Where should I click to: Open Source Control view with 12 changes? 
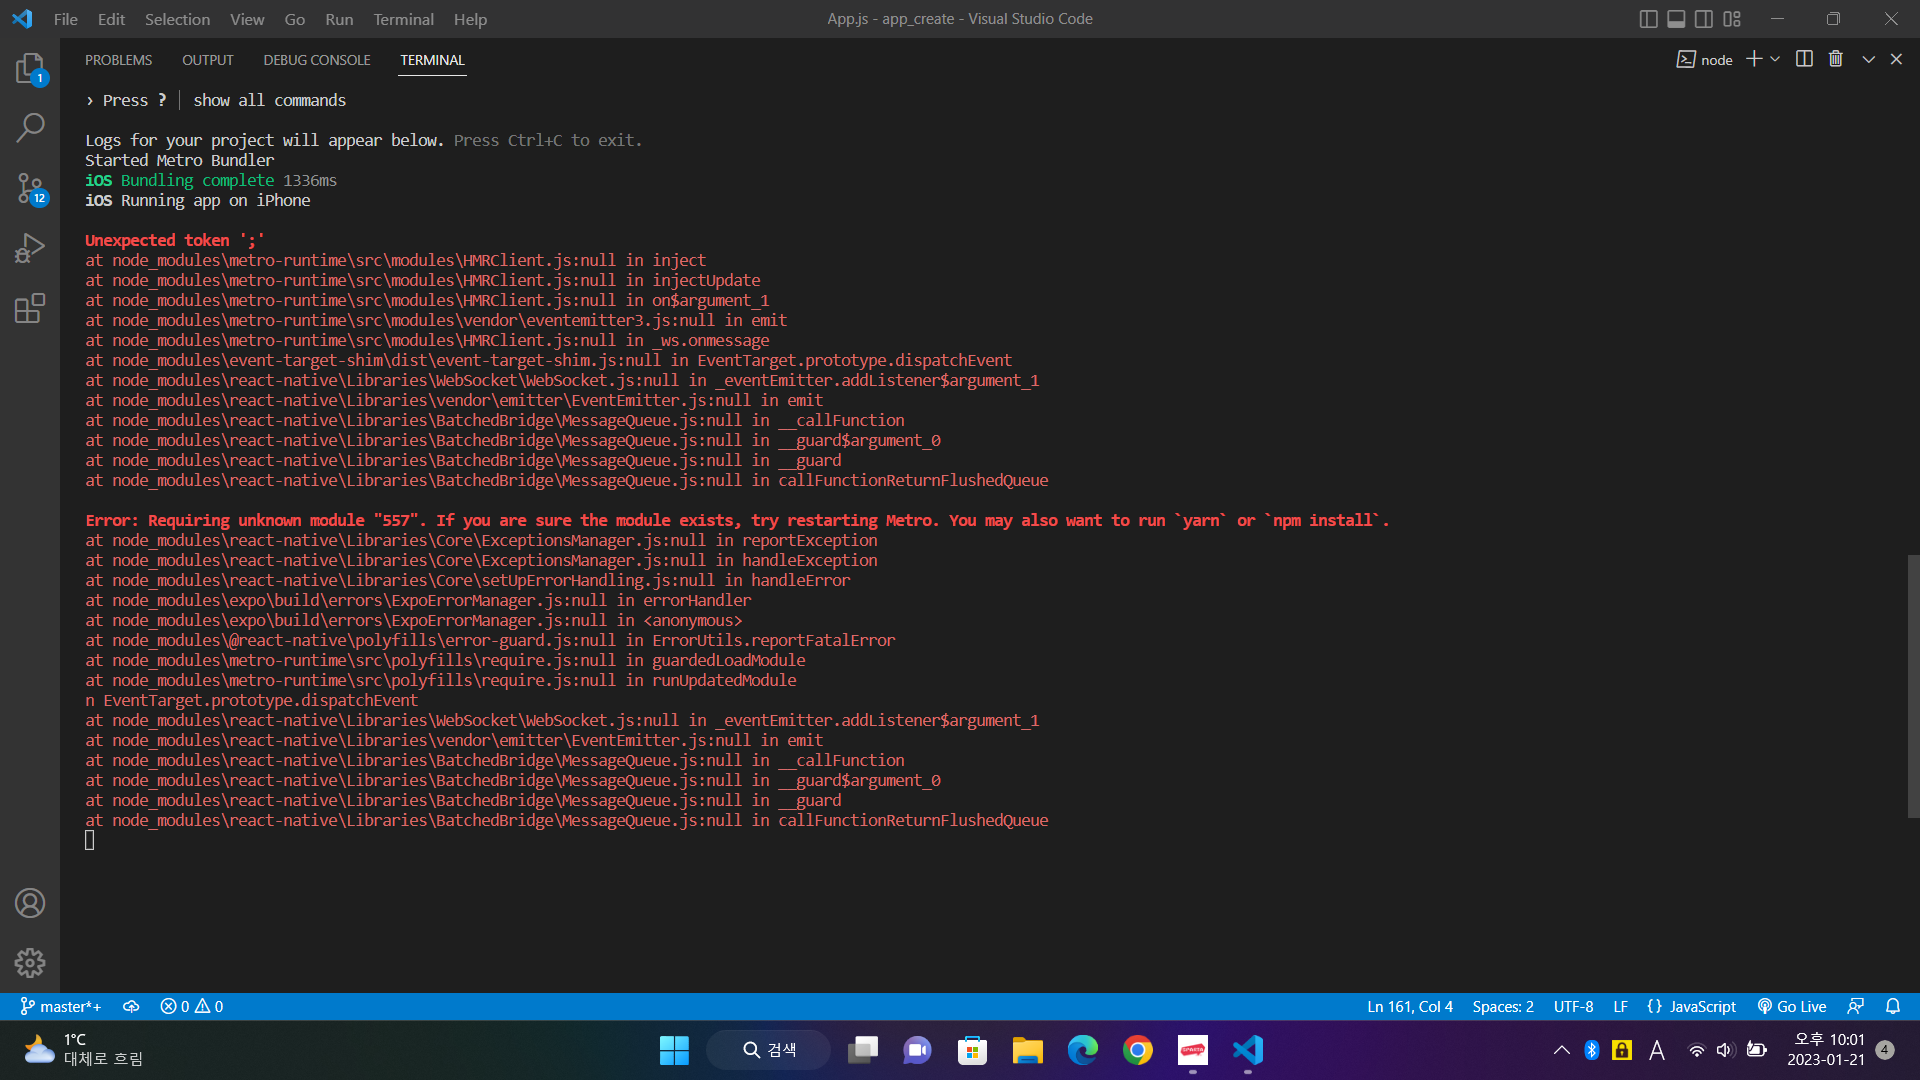coord(30,188)
